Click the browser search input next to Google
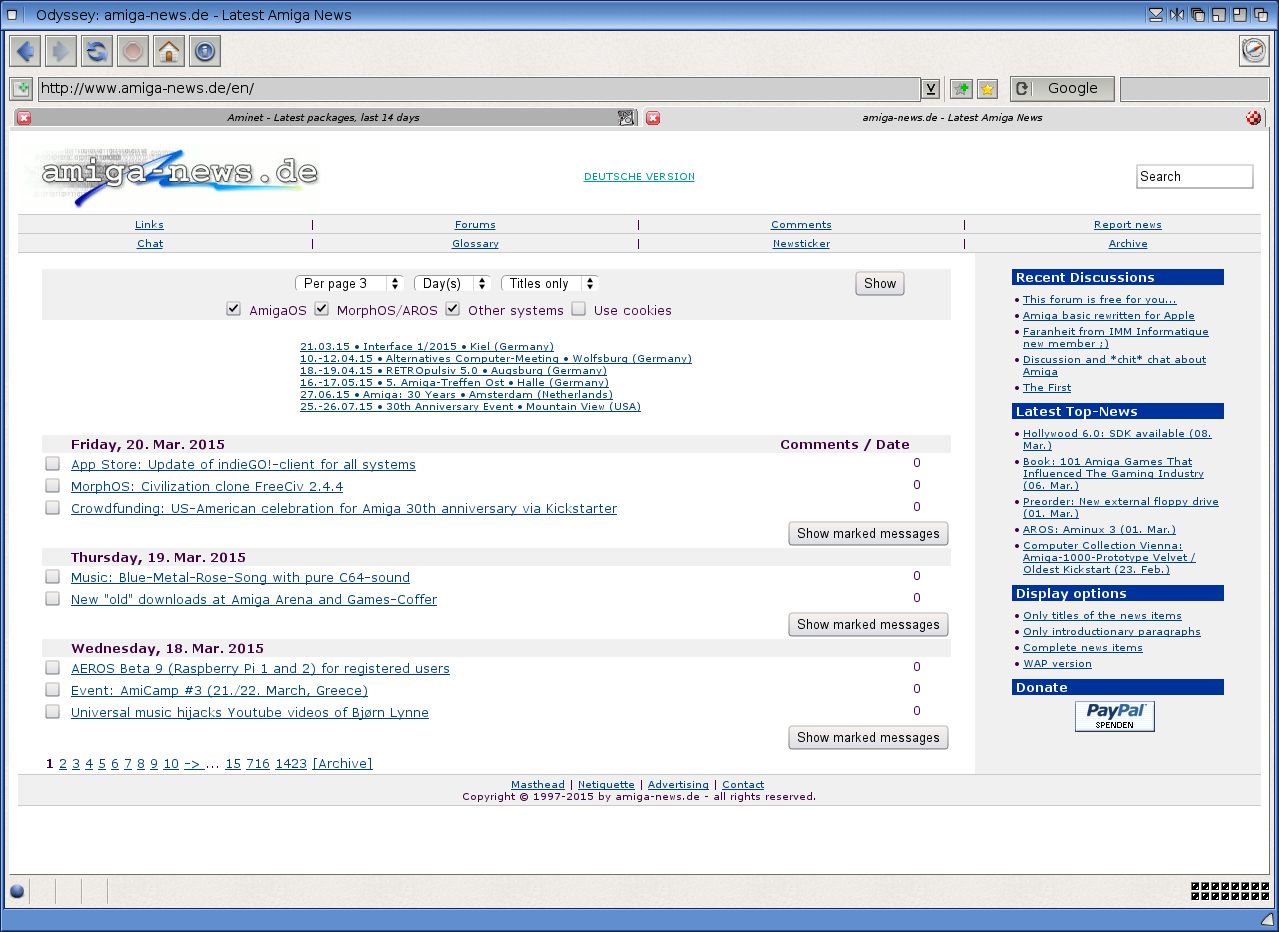1279x932 pixels. pyautogui.click(x=1194, y=89)
